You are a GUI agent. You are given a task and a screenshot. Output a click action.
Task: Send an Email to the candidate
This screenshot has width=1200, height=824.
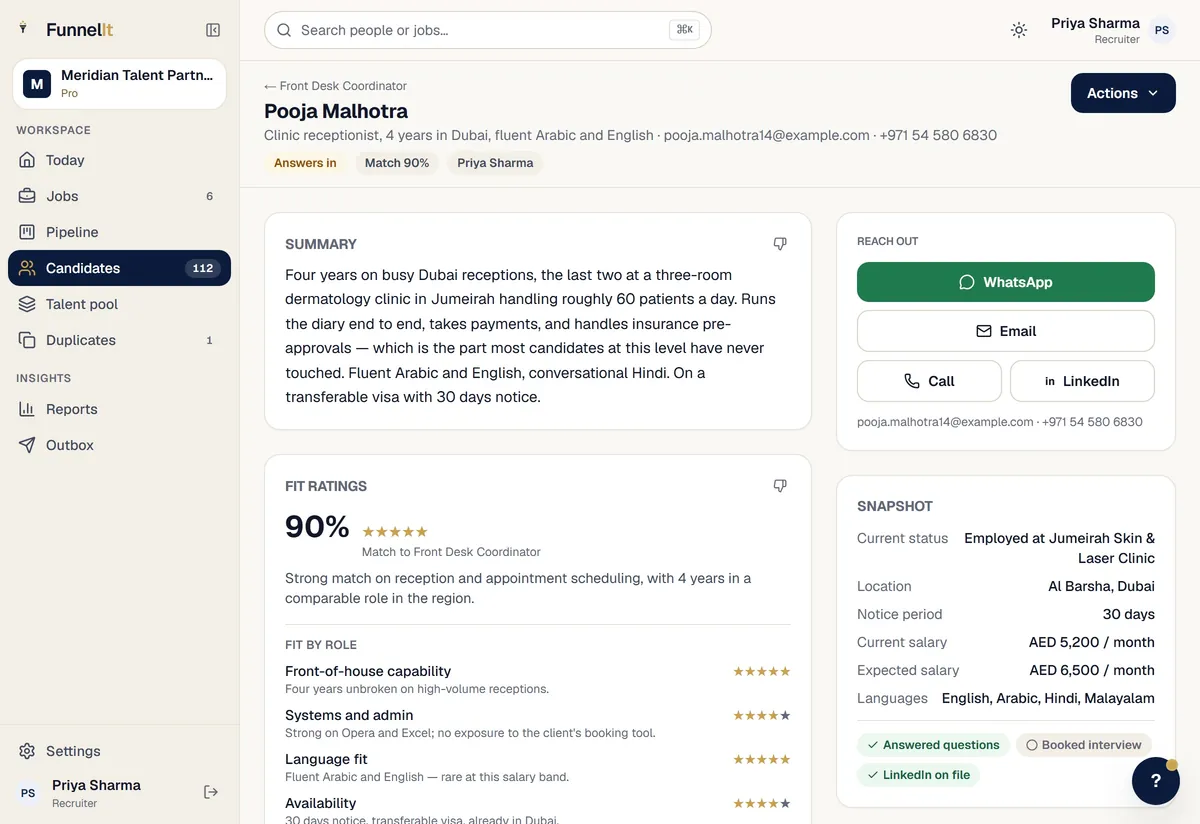(1006, 331)
